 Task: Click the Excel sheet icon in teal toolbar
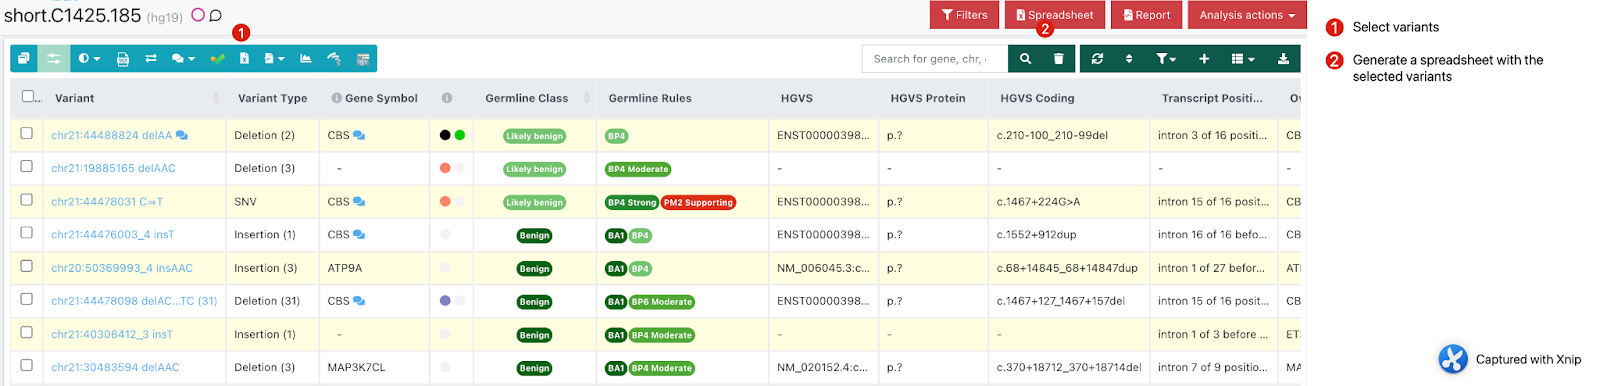coord(244,59)
